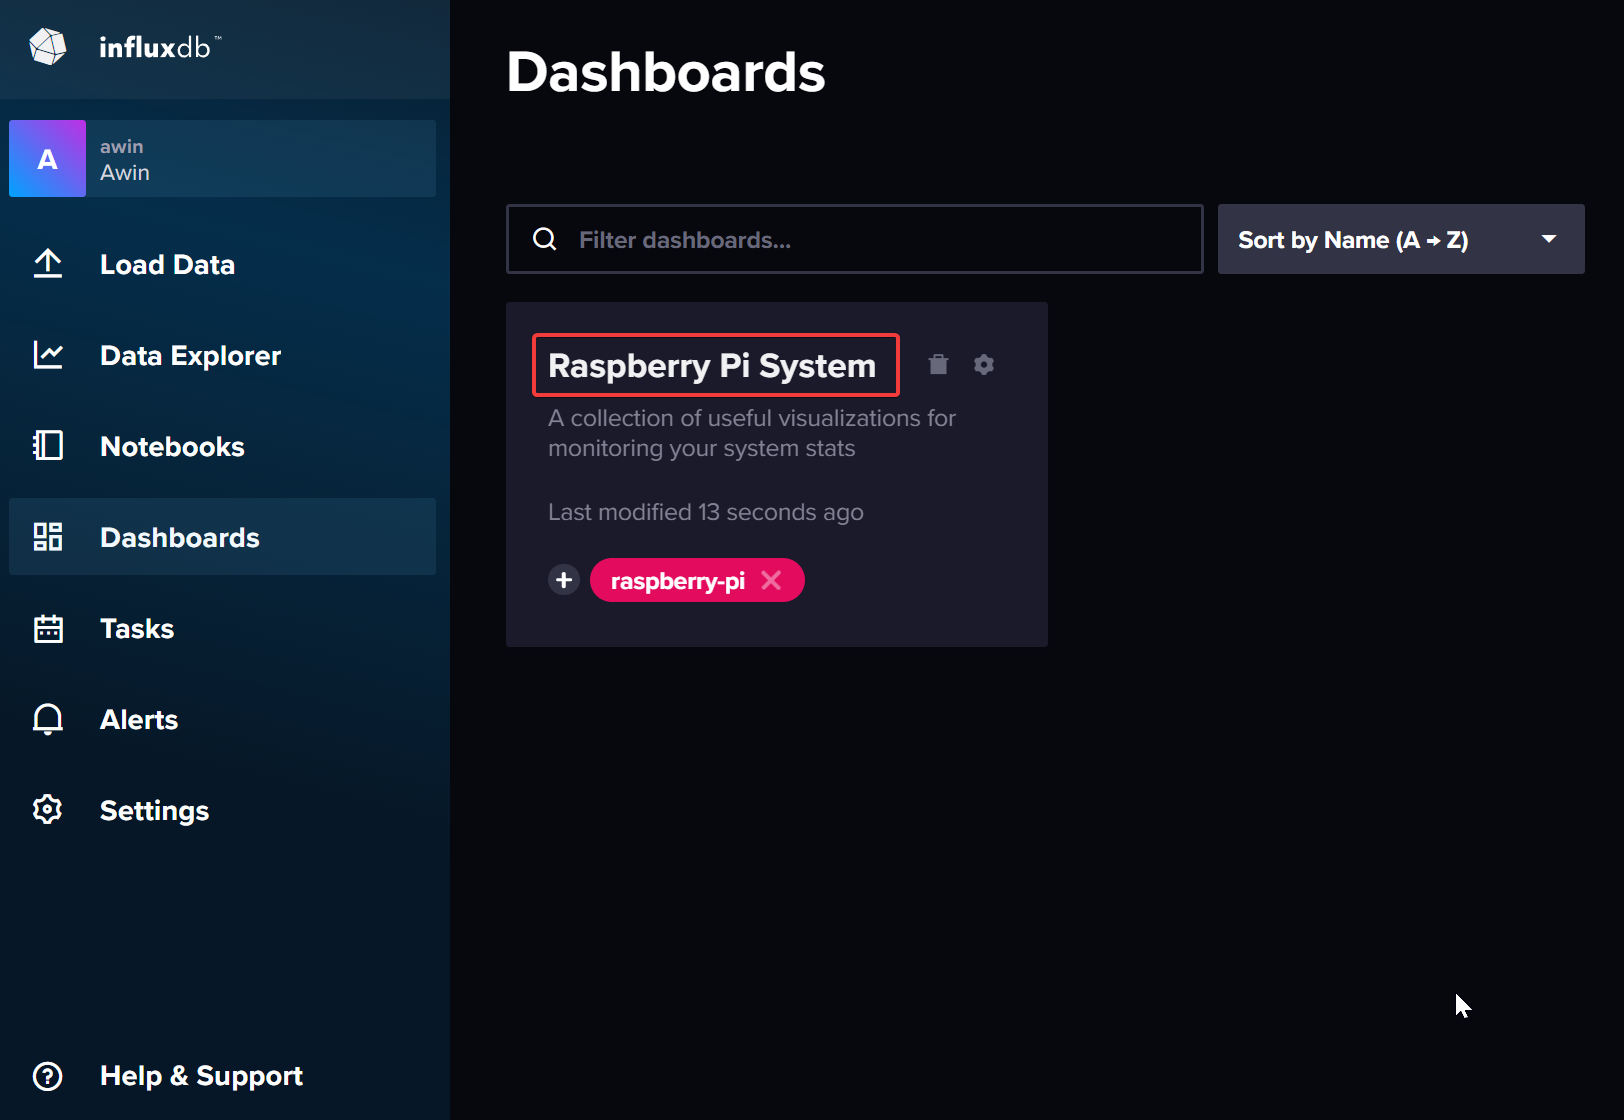Screen dimensions: 1624x1120
Task: Click the Tasks calendar icon
Action: [x=47, y=628]
